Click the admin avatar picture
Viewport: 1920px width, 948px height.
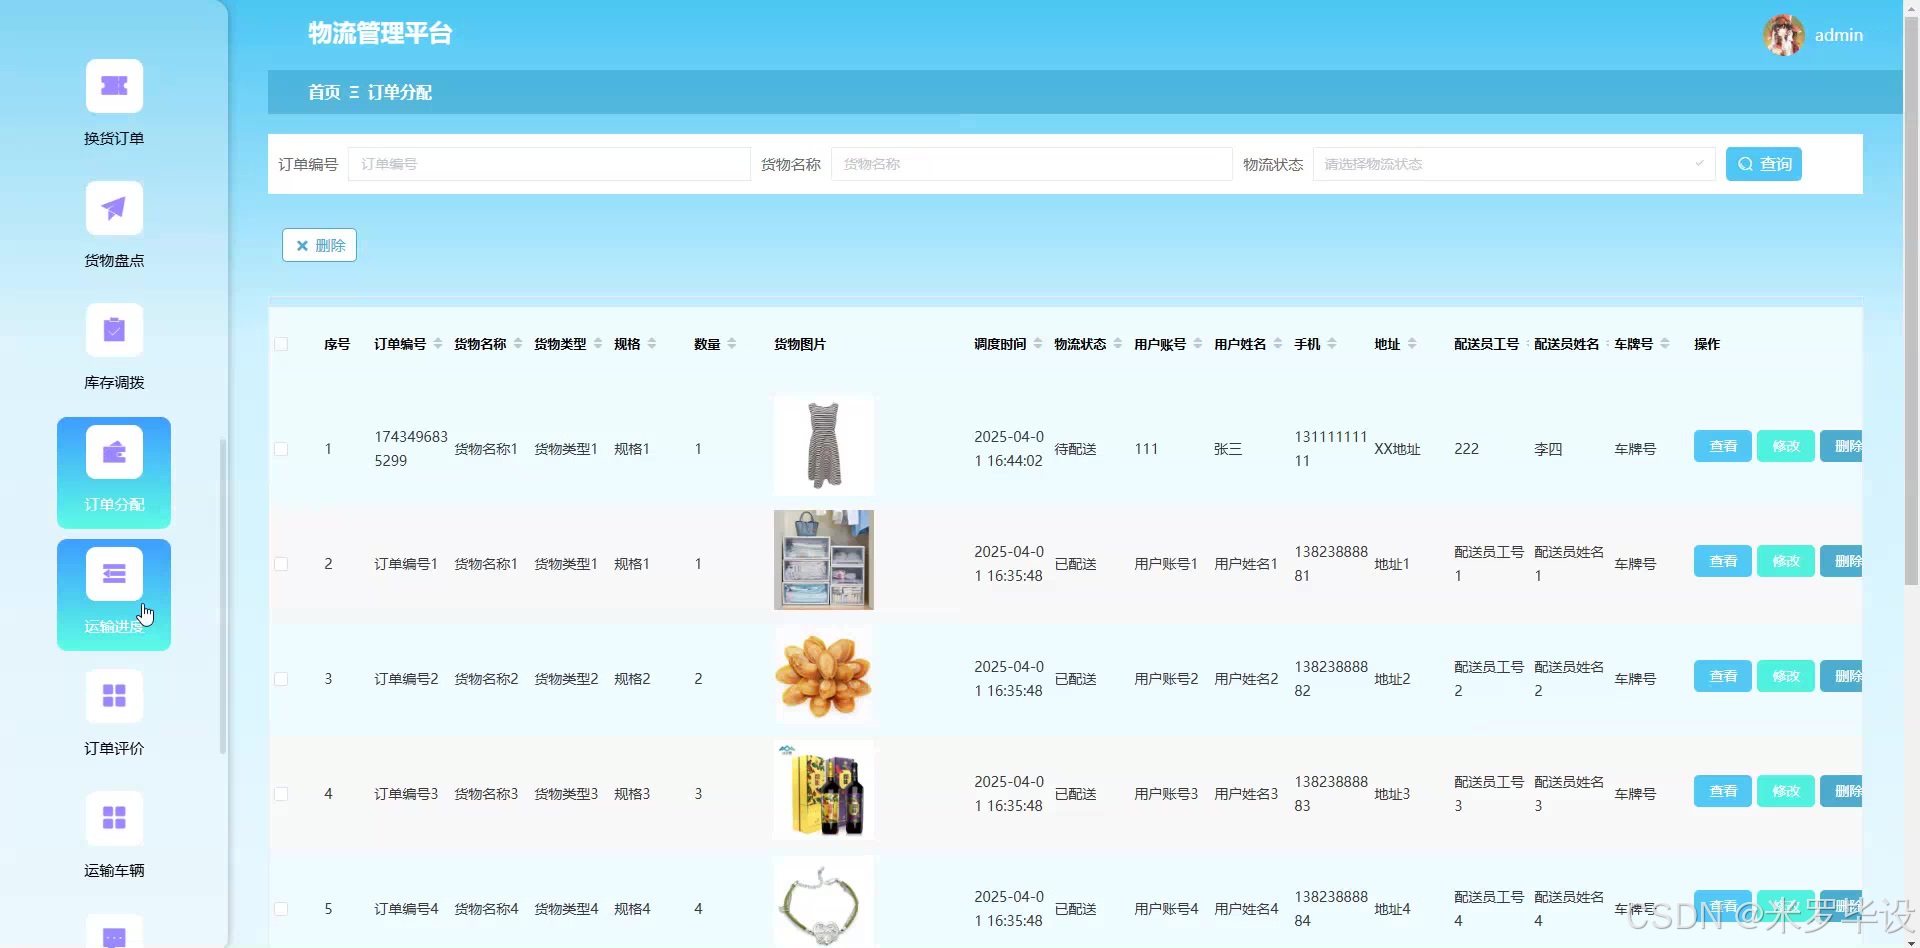[1783, 35]
